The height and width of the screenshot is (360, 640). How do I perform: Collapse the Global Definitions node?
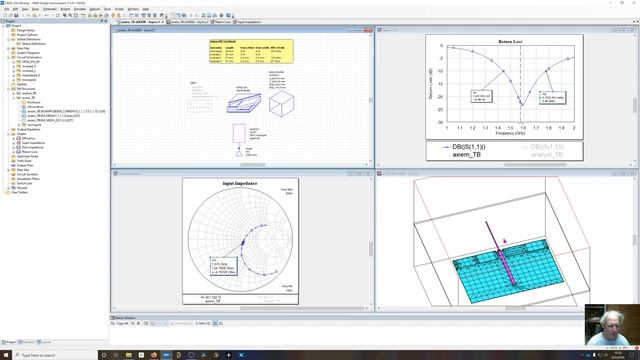click(9, 39)
